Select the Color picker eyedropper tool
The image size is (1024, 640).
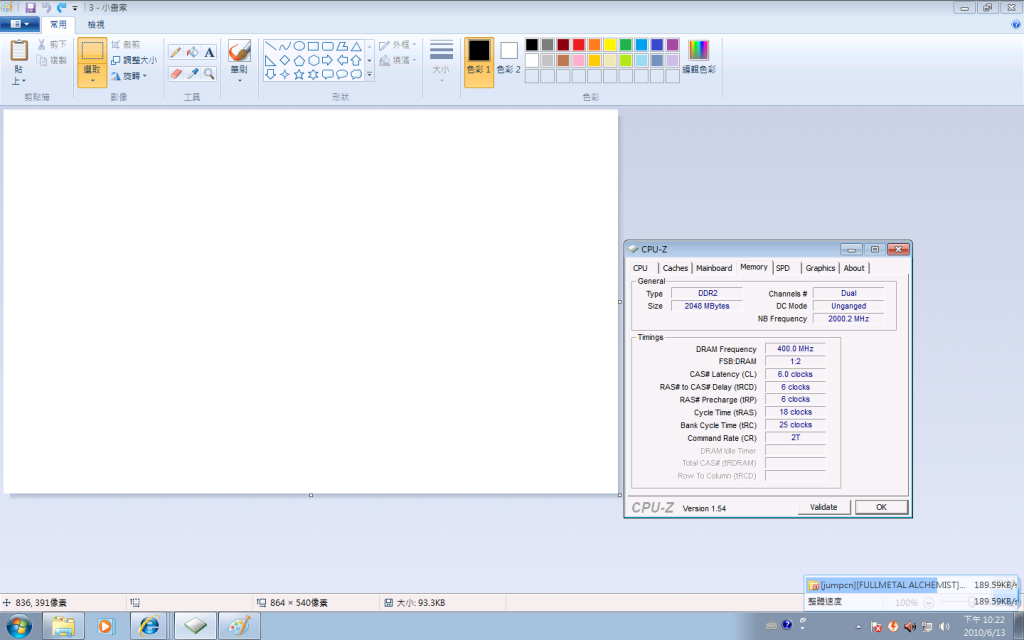[x=193, y=74]
